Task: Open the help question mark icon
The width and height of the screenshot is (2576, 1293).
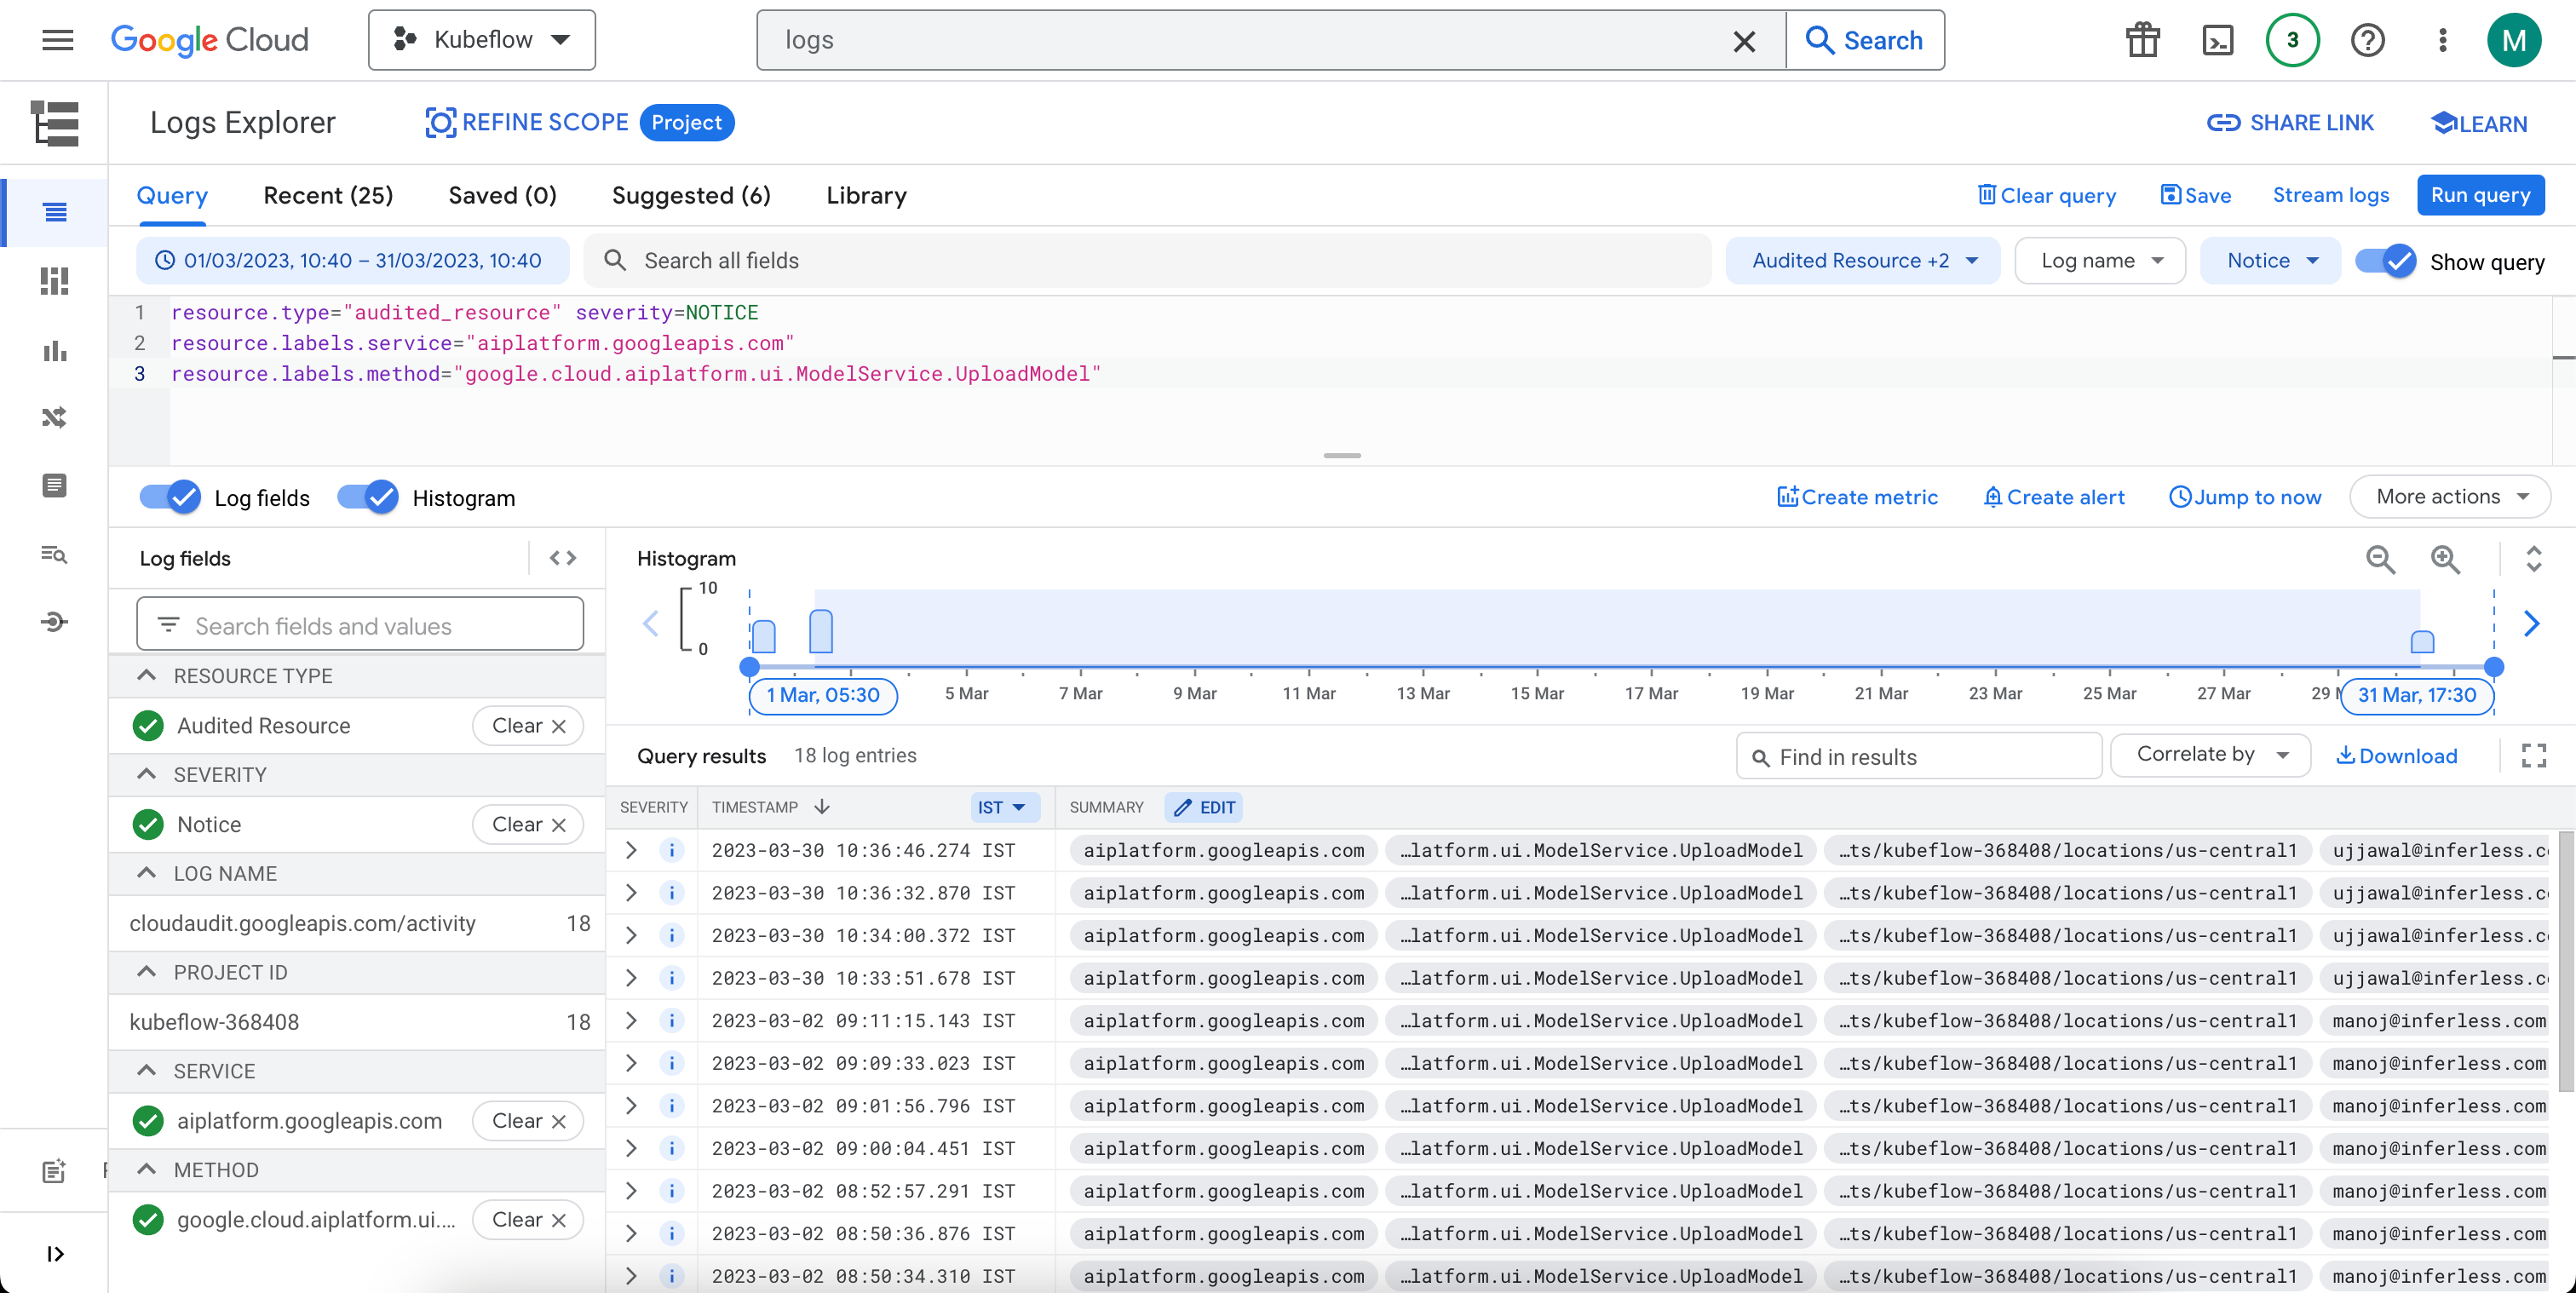Action: click(x=2367, y=40)
